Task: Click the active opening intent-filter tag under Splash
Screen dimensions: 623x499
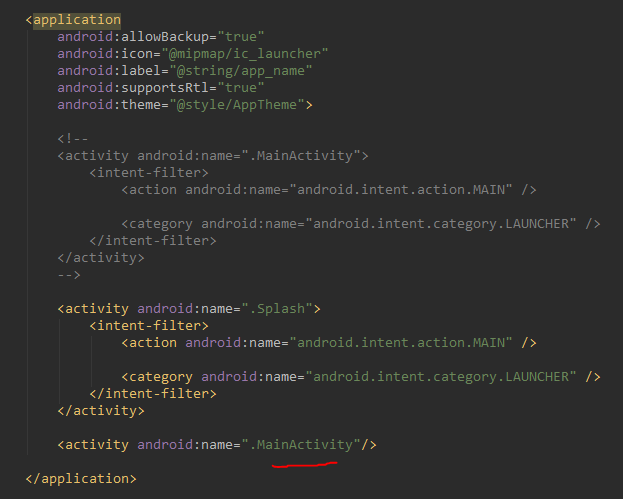Action: pyautogui.click(x=149, y=326)
